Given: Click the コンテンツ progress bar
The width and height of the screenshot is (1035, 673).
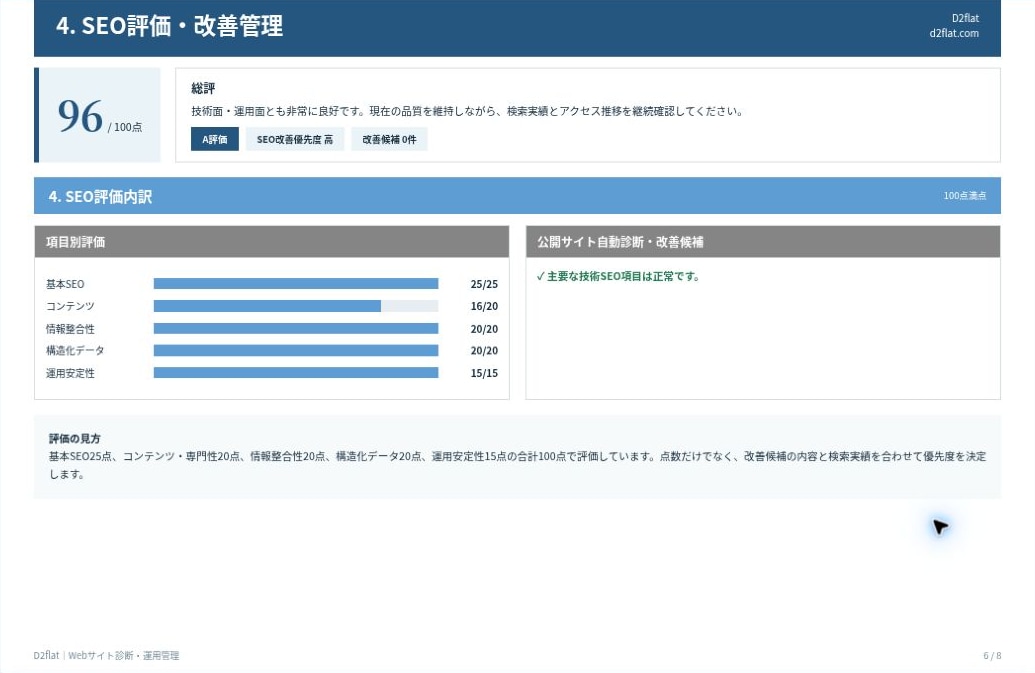Looking at the screenshot, I should pyautogui.click(x=296, y=306).
